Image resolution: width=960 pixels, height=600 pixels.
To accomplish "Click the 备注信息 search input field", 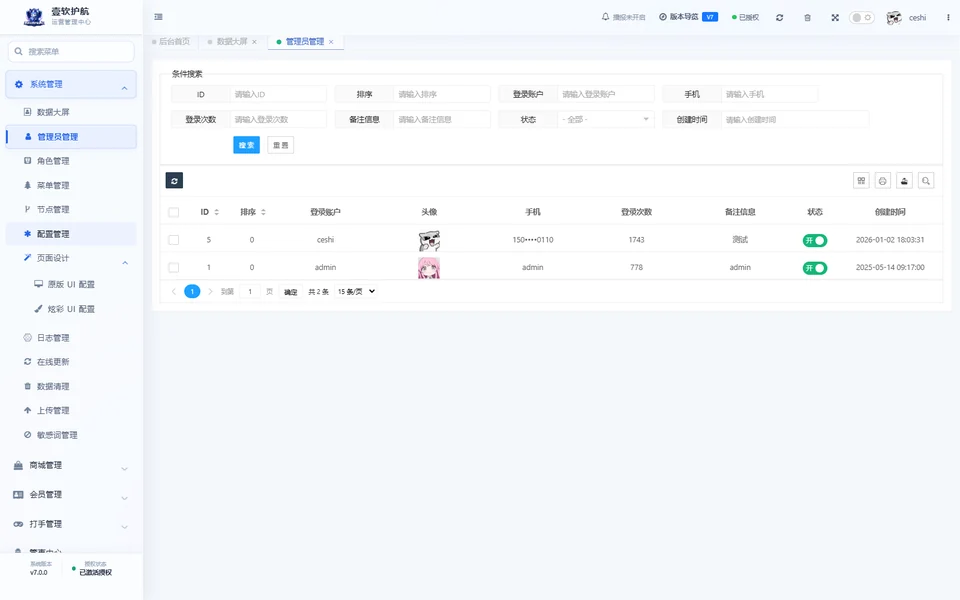I will [441, 119].
